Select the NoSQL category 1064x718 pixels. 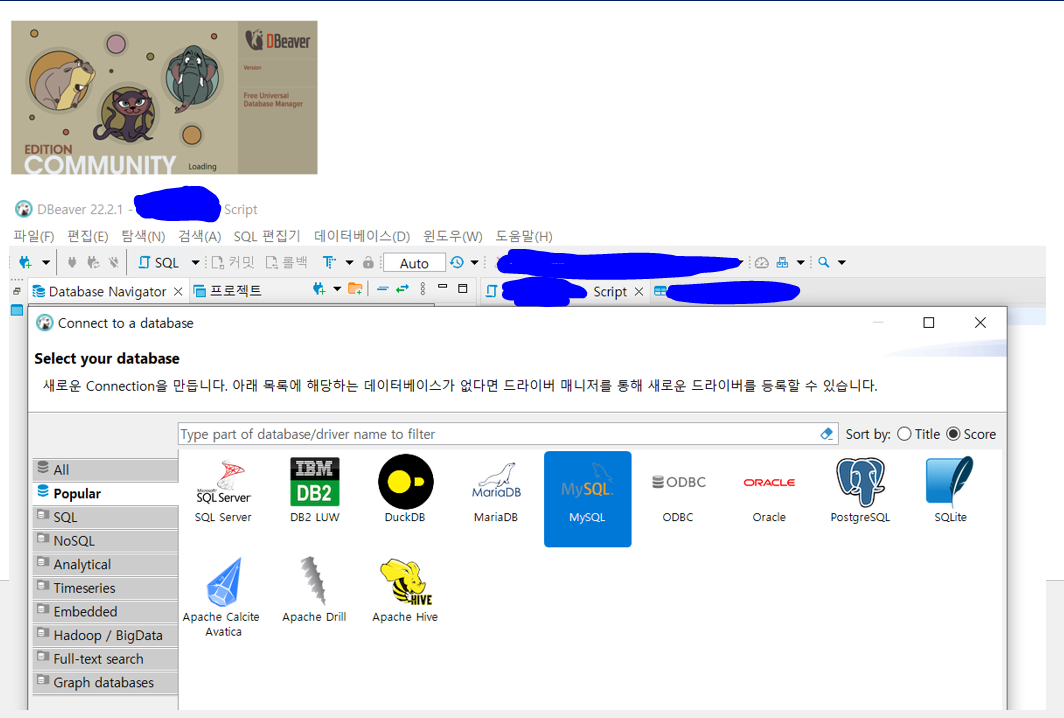tap(105, 541)
